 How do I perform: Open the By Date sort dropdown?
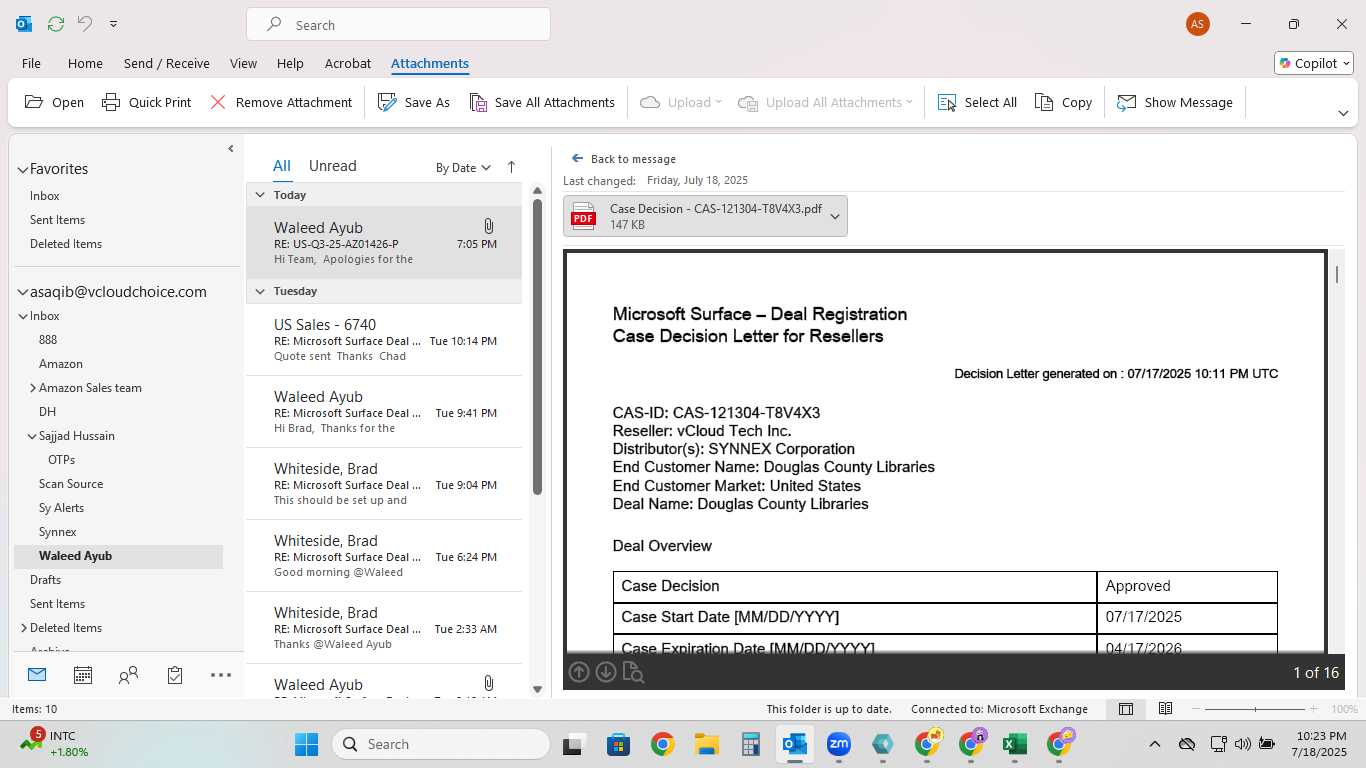(463, 167)
